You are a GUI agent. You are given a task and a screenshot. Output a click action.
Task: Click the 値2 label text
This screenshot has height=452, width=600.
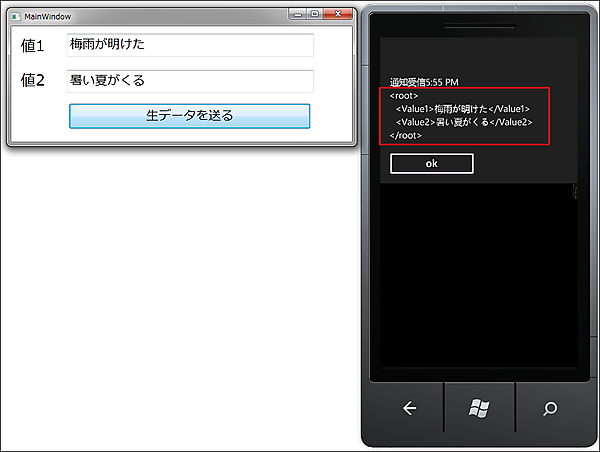[x=33, y=80]
